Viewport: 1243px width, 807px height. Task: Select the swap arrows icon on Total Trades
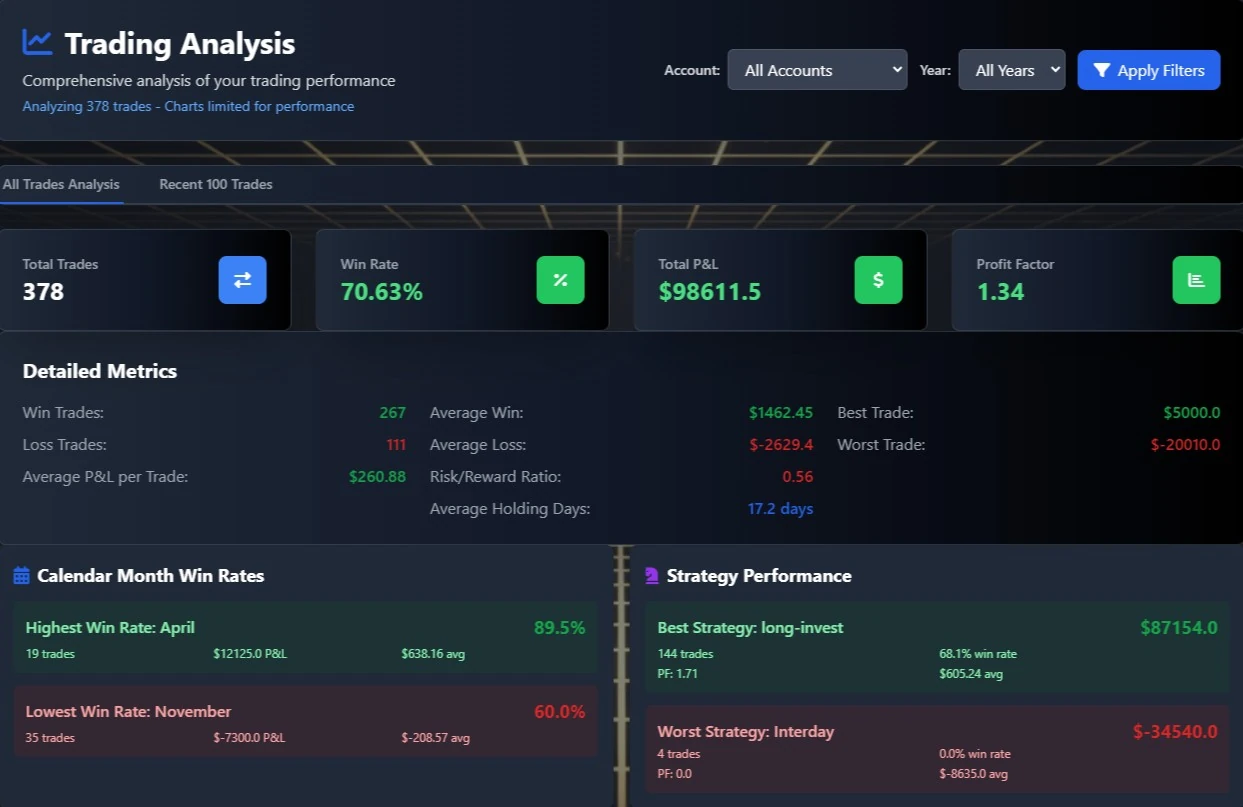point(242,280)
